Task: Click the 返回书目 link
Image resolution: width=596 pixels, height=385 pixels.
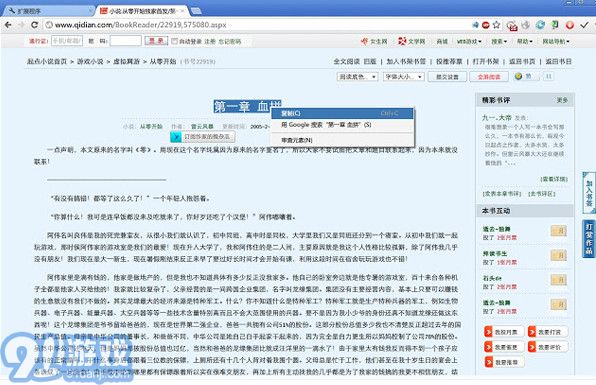Action: pos(558,61)
